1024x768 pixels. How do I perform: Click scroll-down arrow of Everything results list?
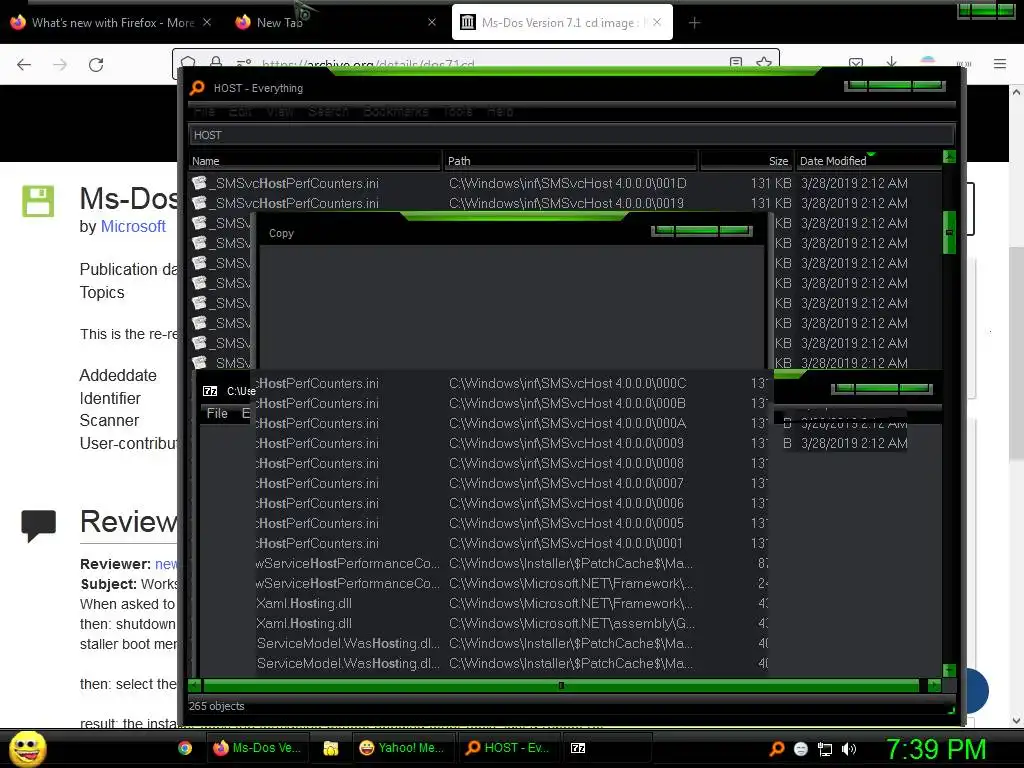point(950,671)
